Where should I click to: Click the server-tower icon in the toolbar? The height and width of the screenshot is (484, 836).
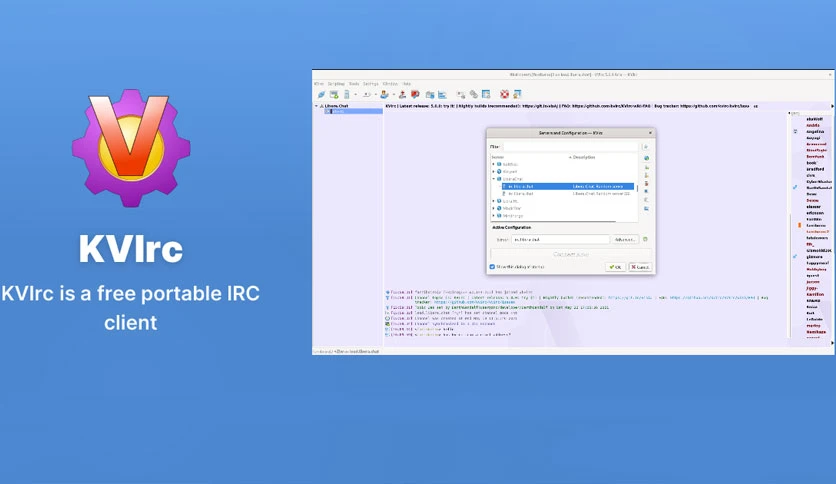click(x=346, y=94)
